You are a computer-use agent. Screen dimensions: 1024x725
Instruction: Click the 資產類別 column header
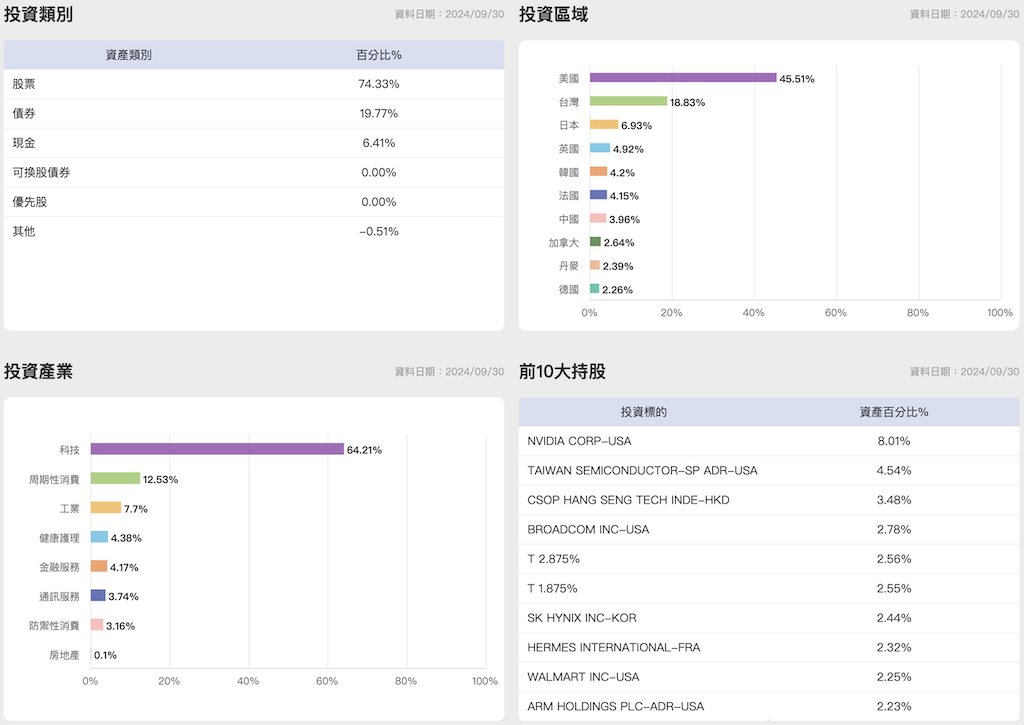coord(128,55)
